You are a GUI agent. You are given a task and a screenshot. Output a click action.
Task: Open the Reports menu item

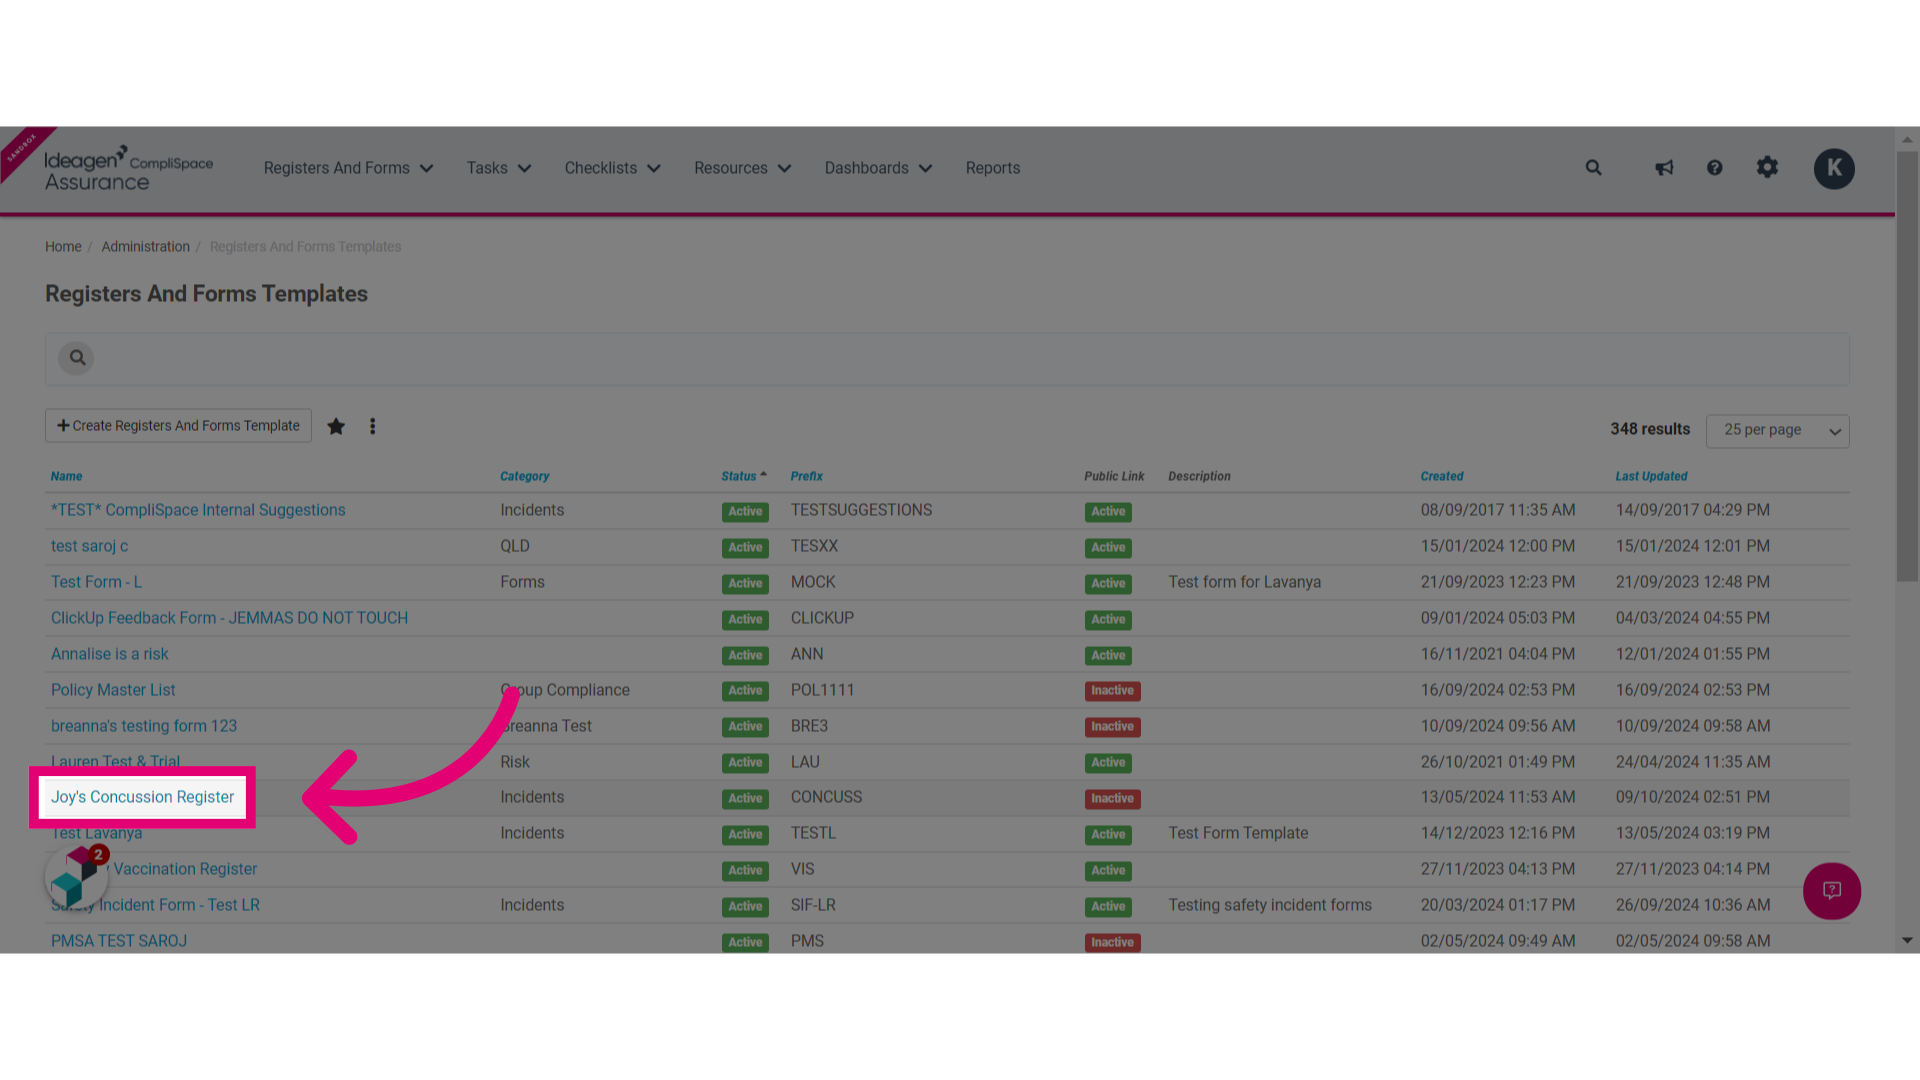[992, 168]
